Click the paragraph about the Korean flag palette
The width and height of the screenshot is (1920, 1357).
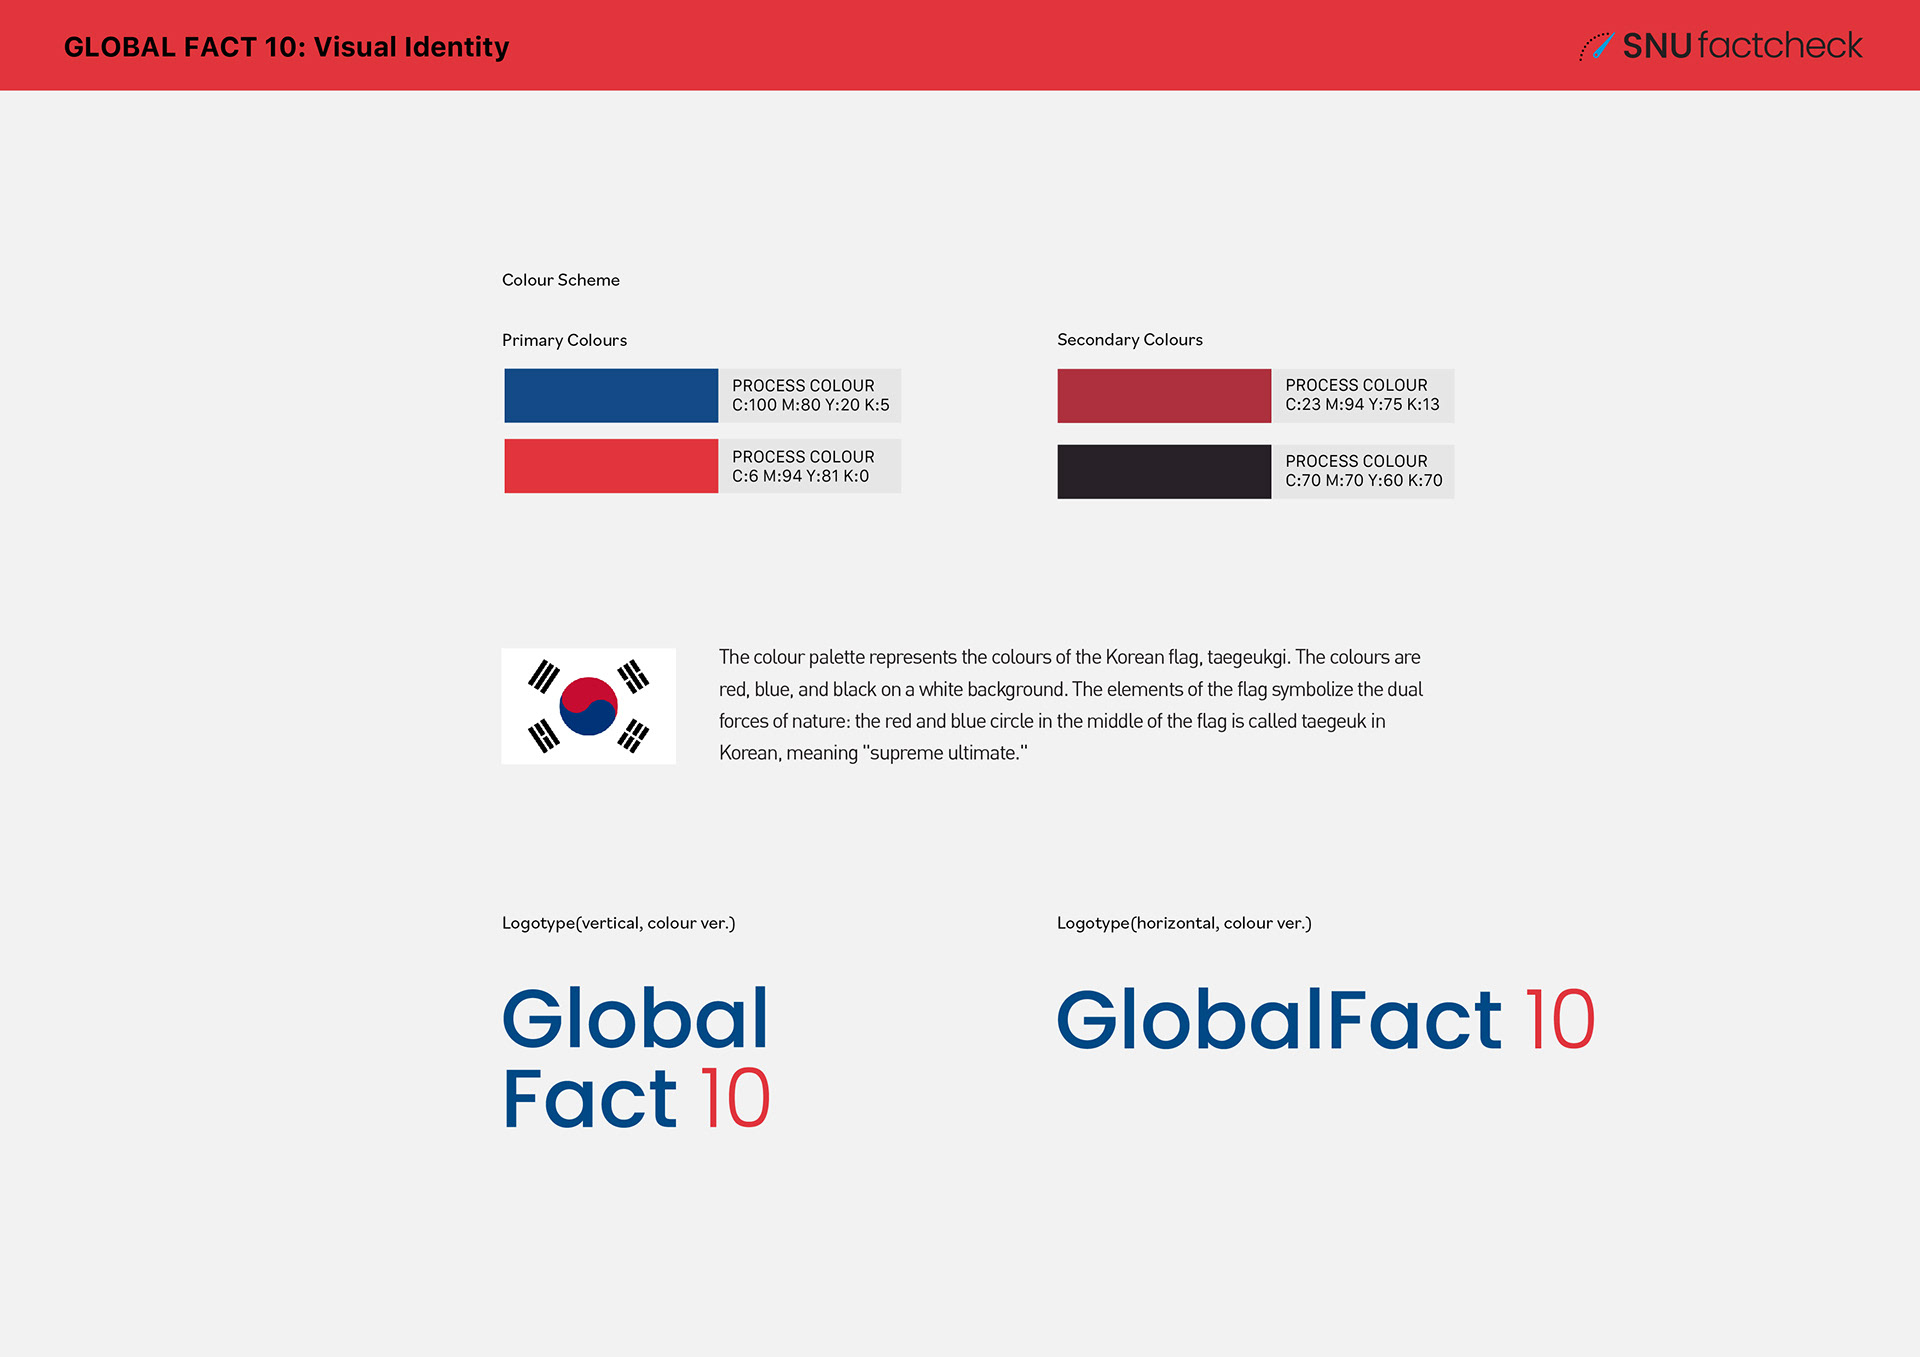[1070, 705]
